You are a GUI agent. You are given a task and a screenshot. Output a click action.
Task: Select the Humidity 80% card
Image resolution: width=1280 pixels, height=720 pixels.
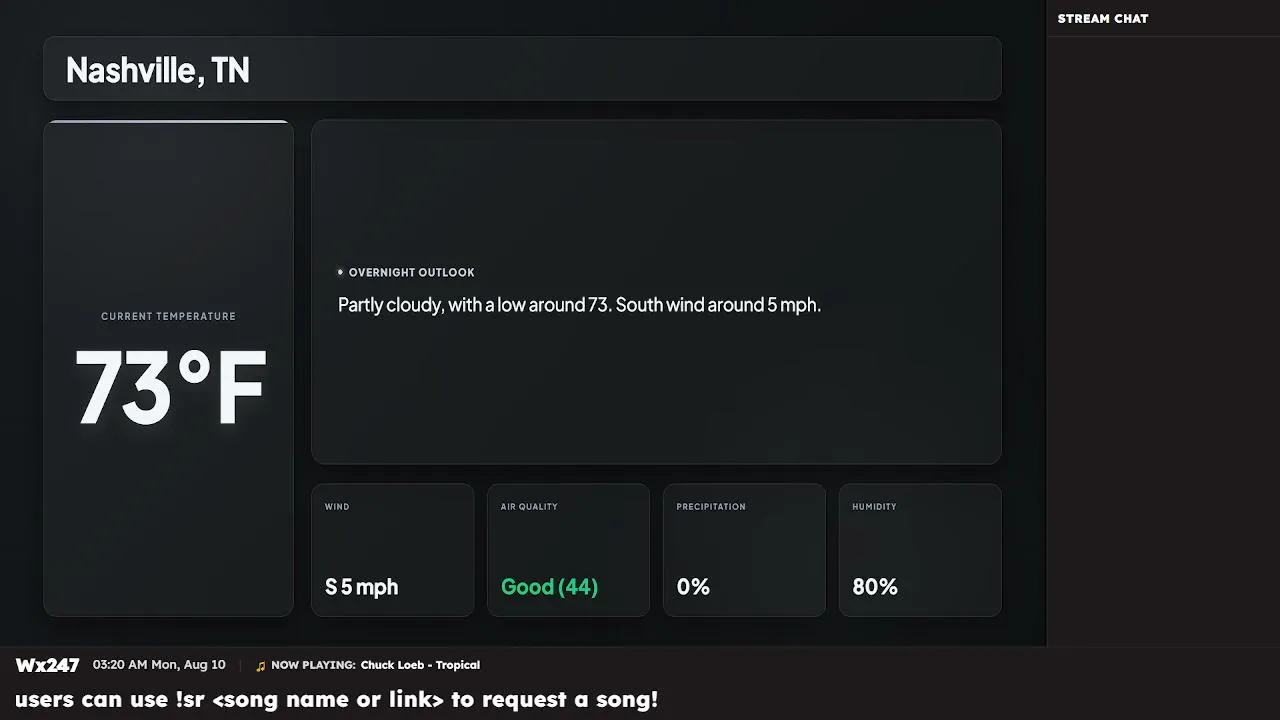point(920,550)
